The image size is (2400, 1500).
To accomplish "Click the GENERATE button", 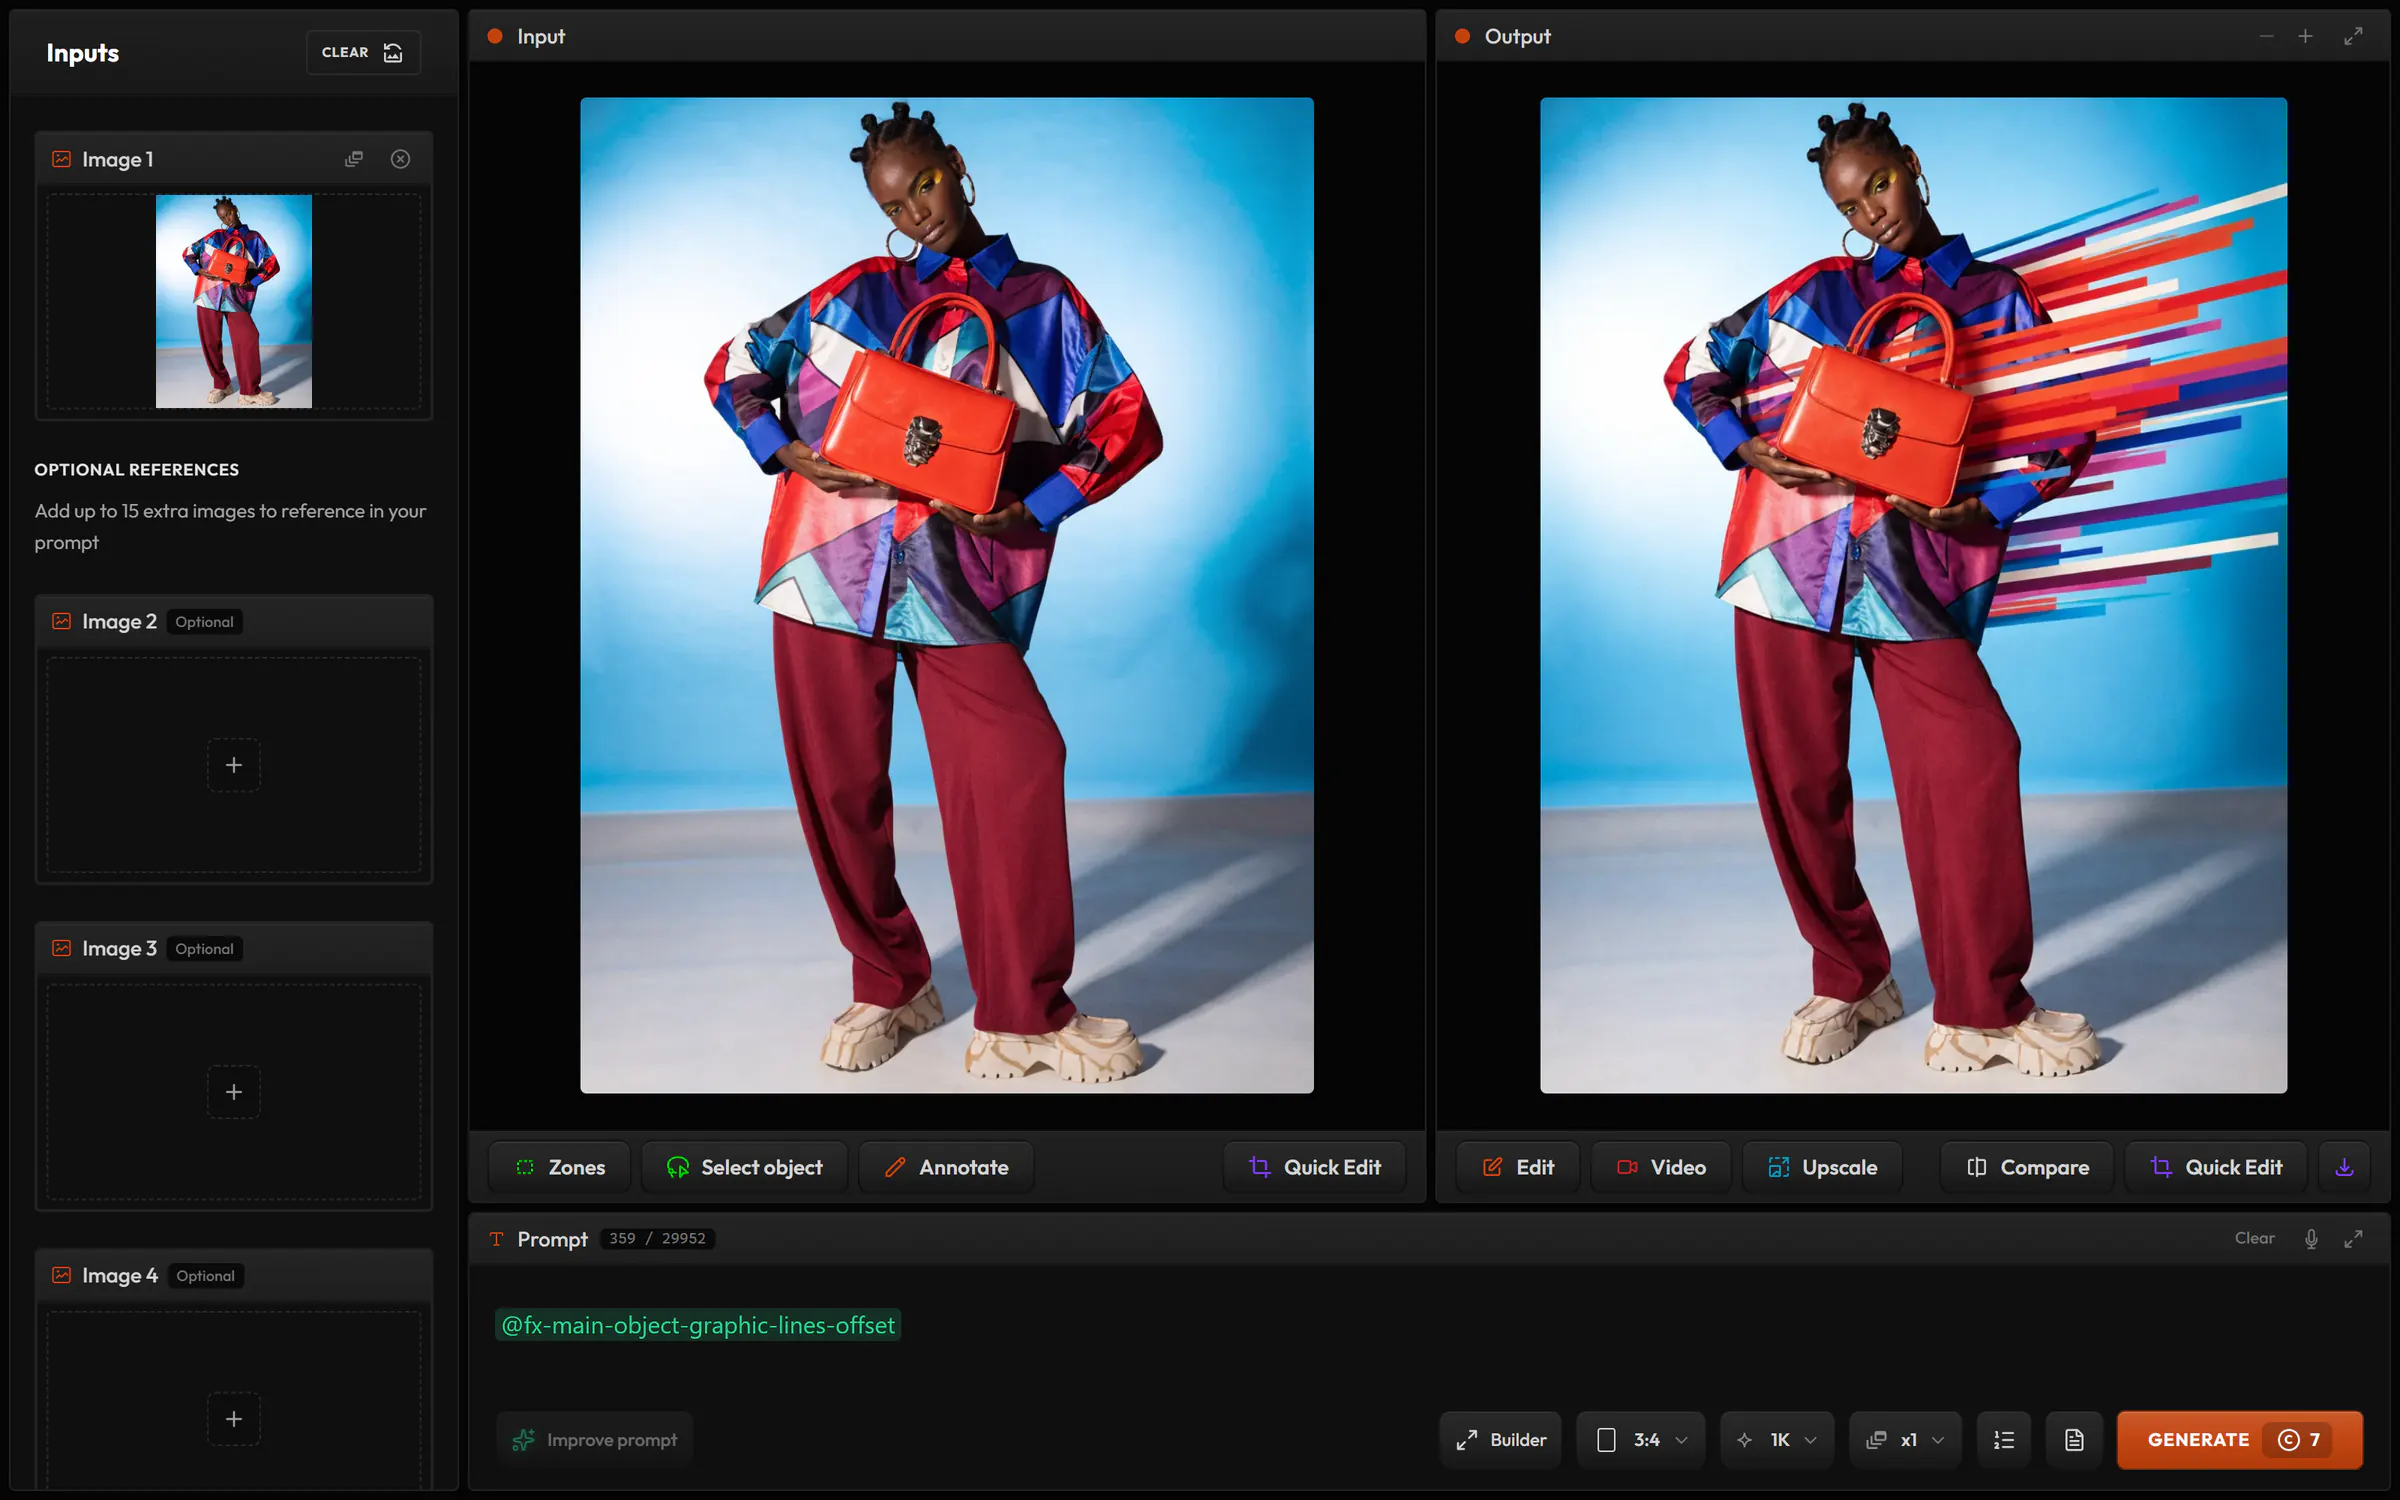I will click(x=2240, y=1440).
